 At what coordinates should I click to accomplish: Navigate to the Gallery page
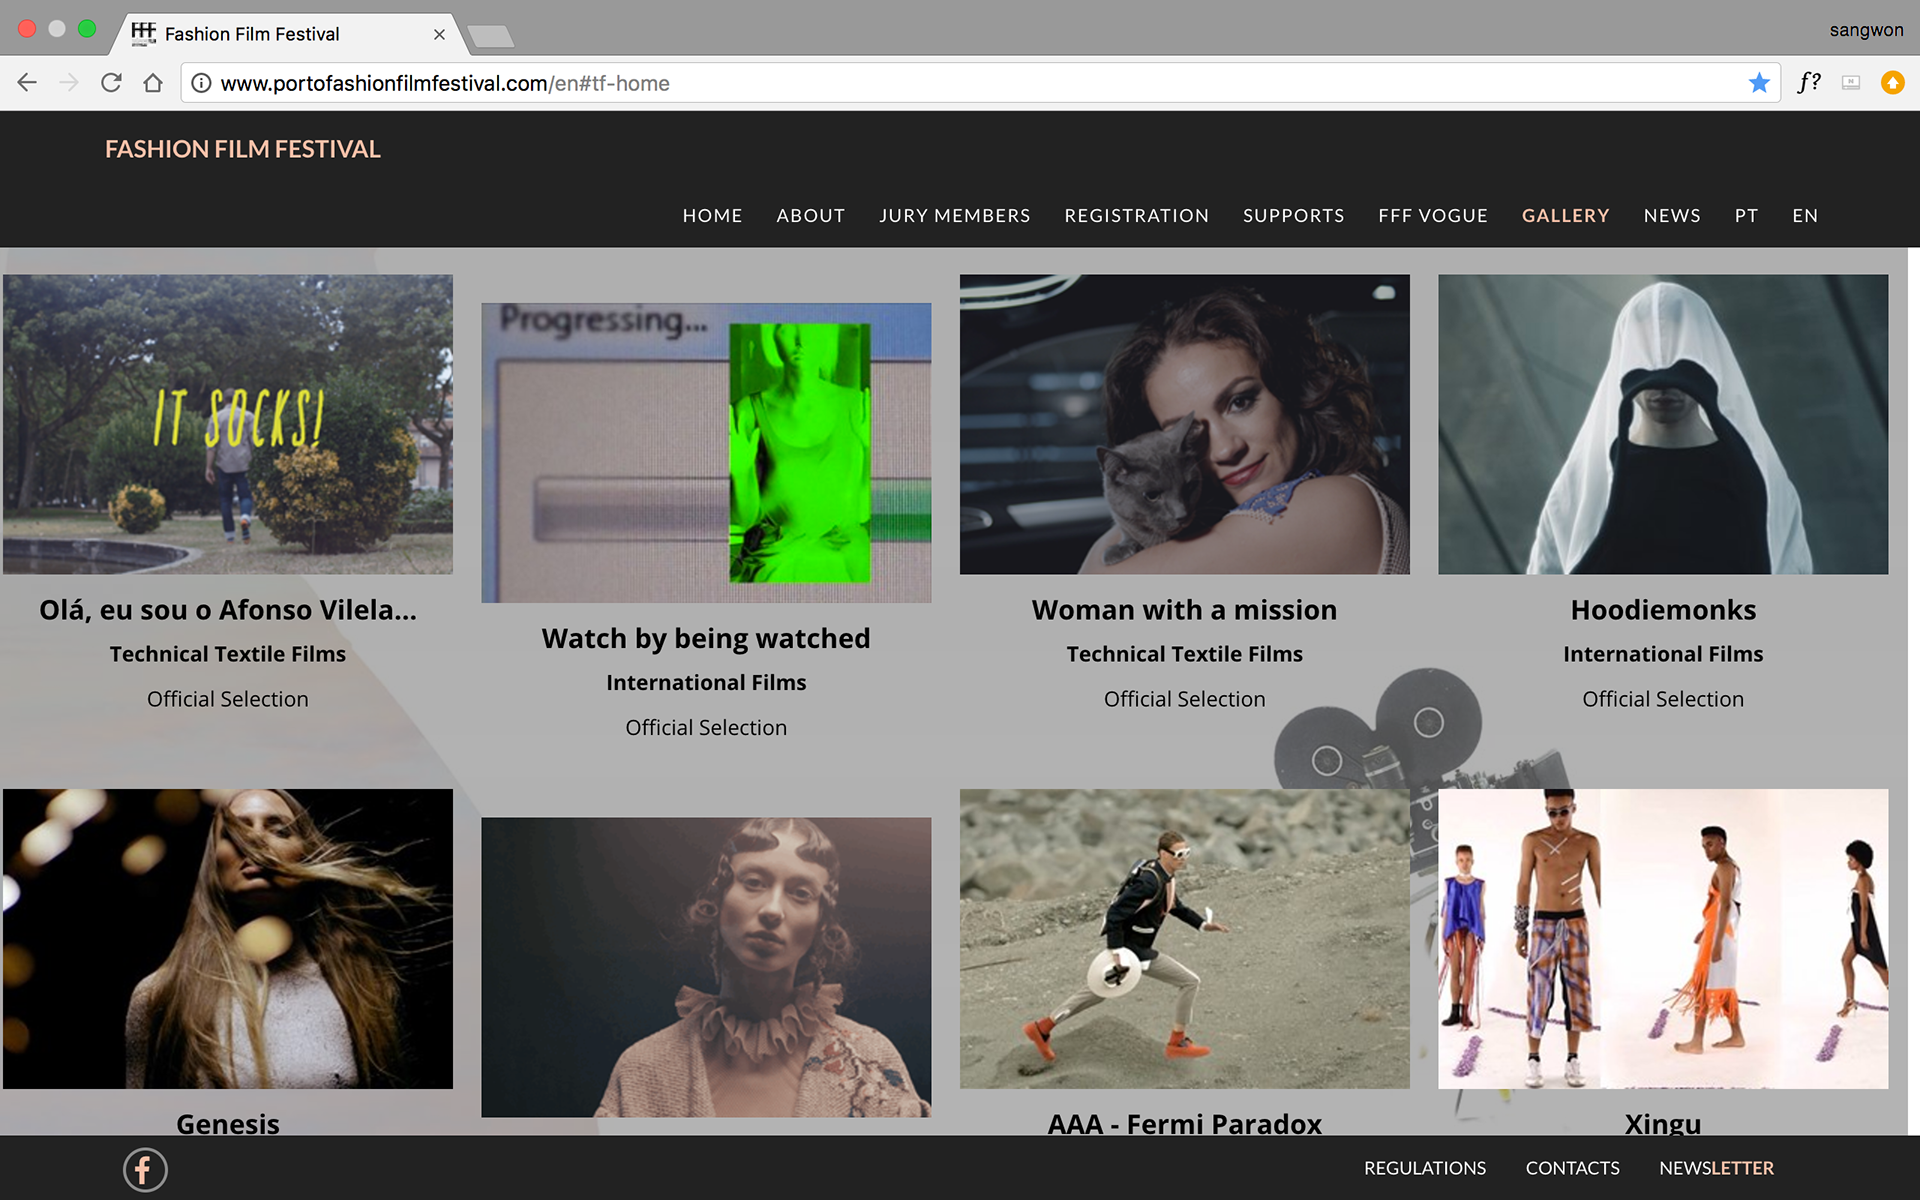tap(1565, 215)
